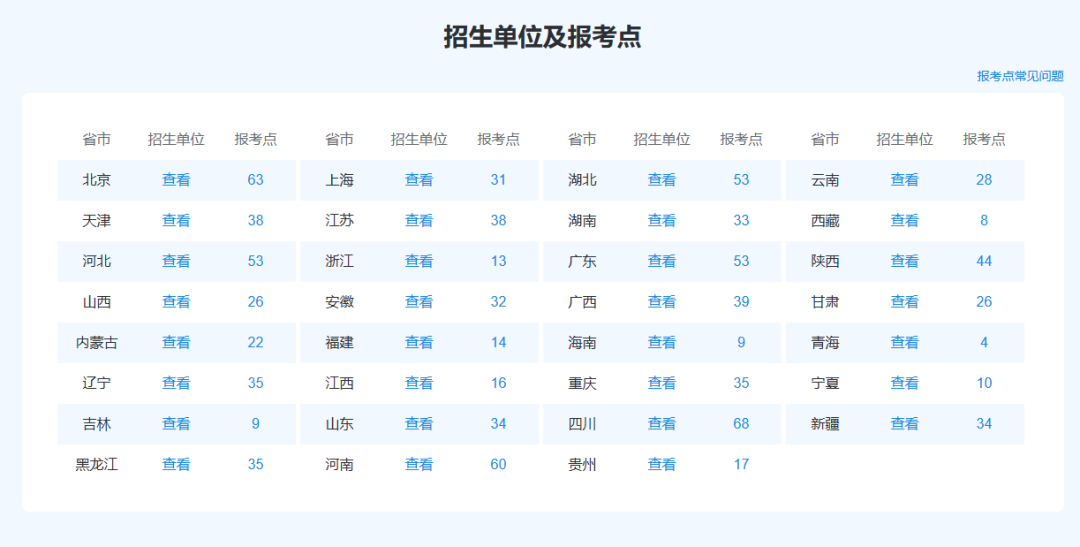Open 河南's 60 exam sites link
The height and width of the screenshot is (547, 1080).
point(498,464)
